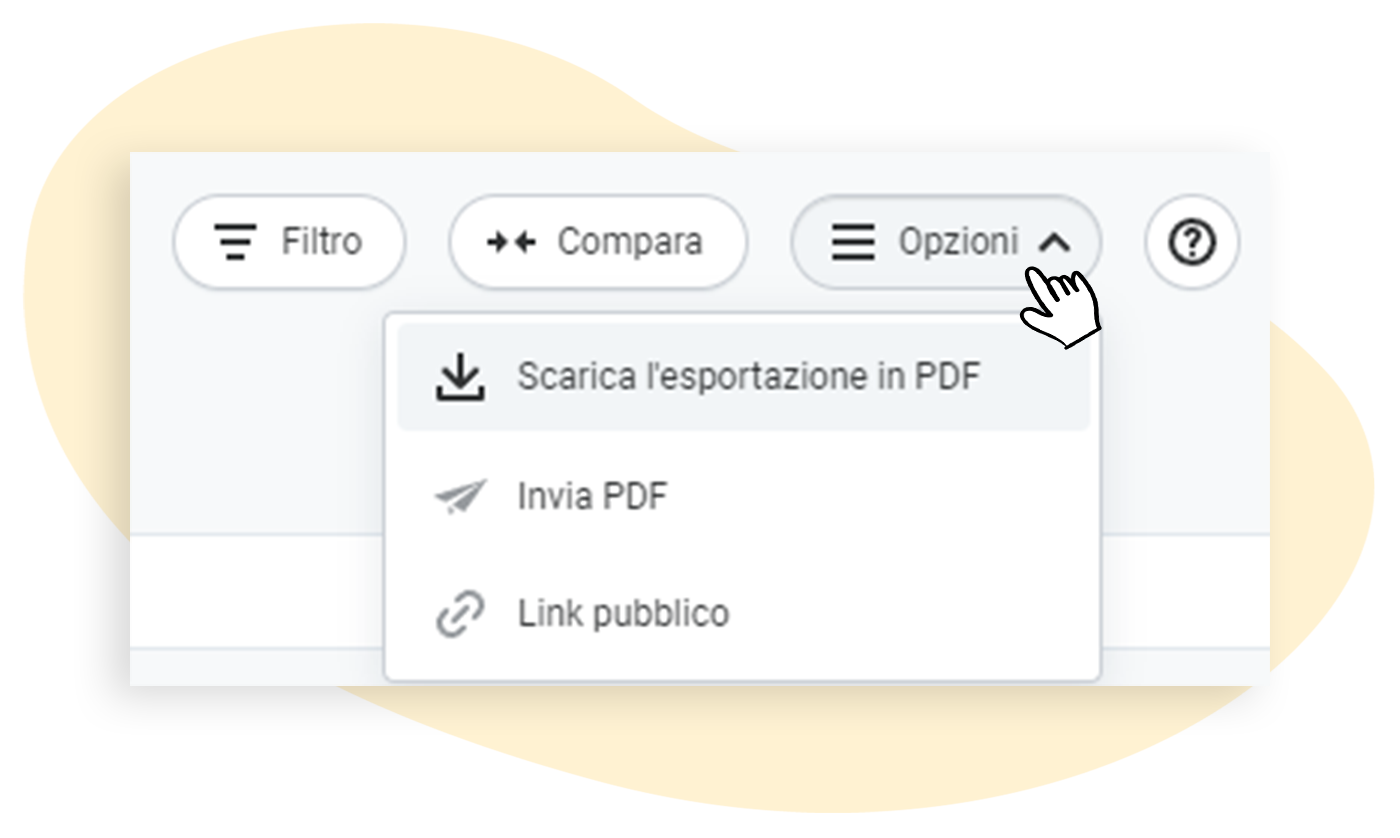Click the paper plane send icon
This screenshot has width=1400, height=838.
(x=459, y=496)
